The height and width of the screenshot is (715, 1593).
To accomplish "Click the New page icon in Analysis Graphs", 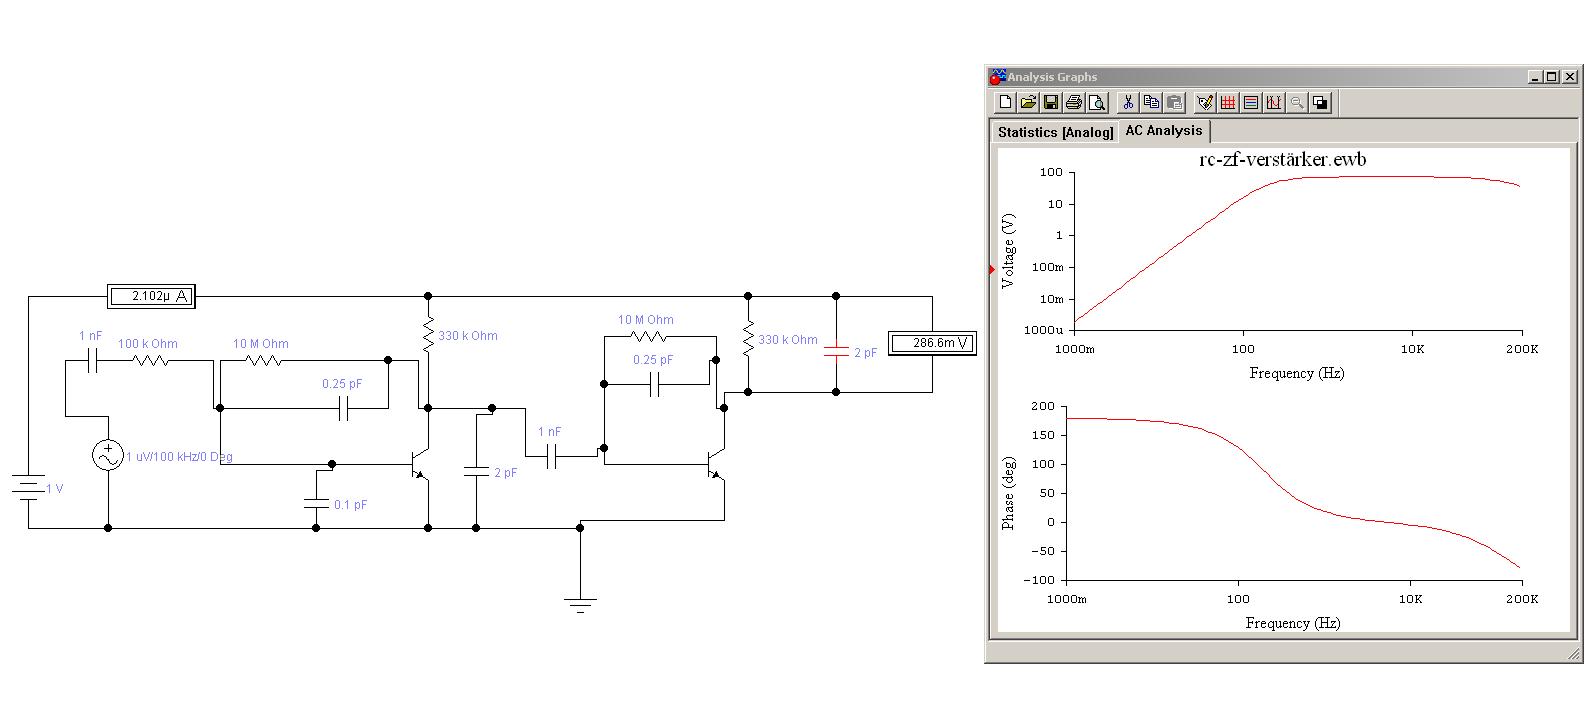I will click(1006, 102).
